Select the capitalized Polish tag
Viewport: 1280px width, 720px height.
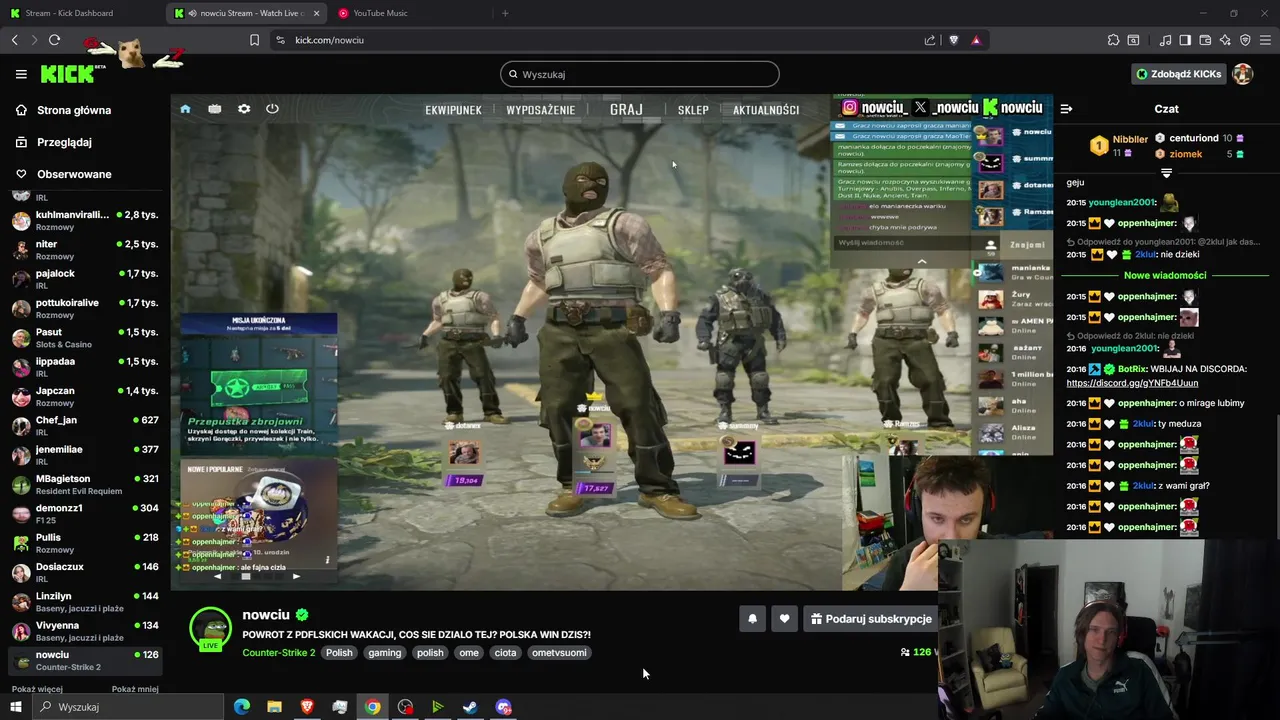point(339,653)
